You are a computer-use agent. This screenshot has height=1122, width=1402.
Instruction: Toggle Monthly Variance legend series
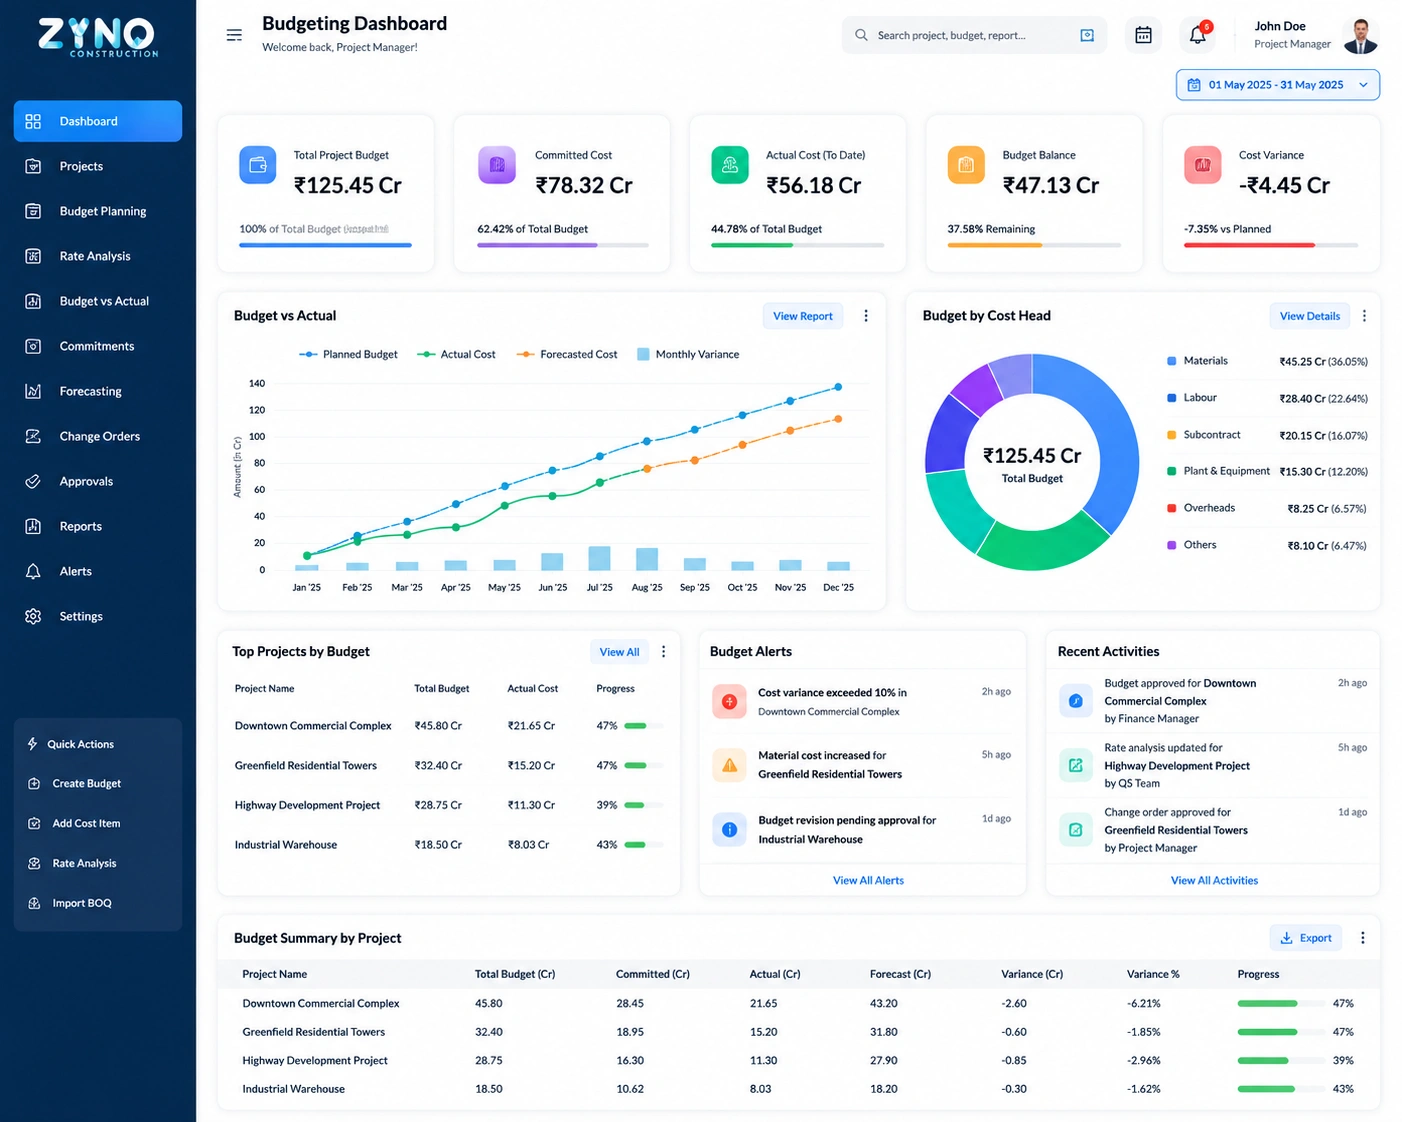pyautogui.click(x=688, y=354)
